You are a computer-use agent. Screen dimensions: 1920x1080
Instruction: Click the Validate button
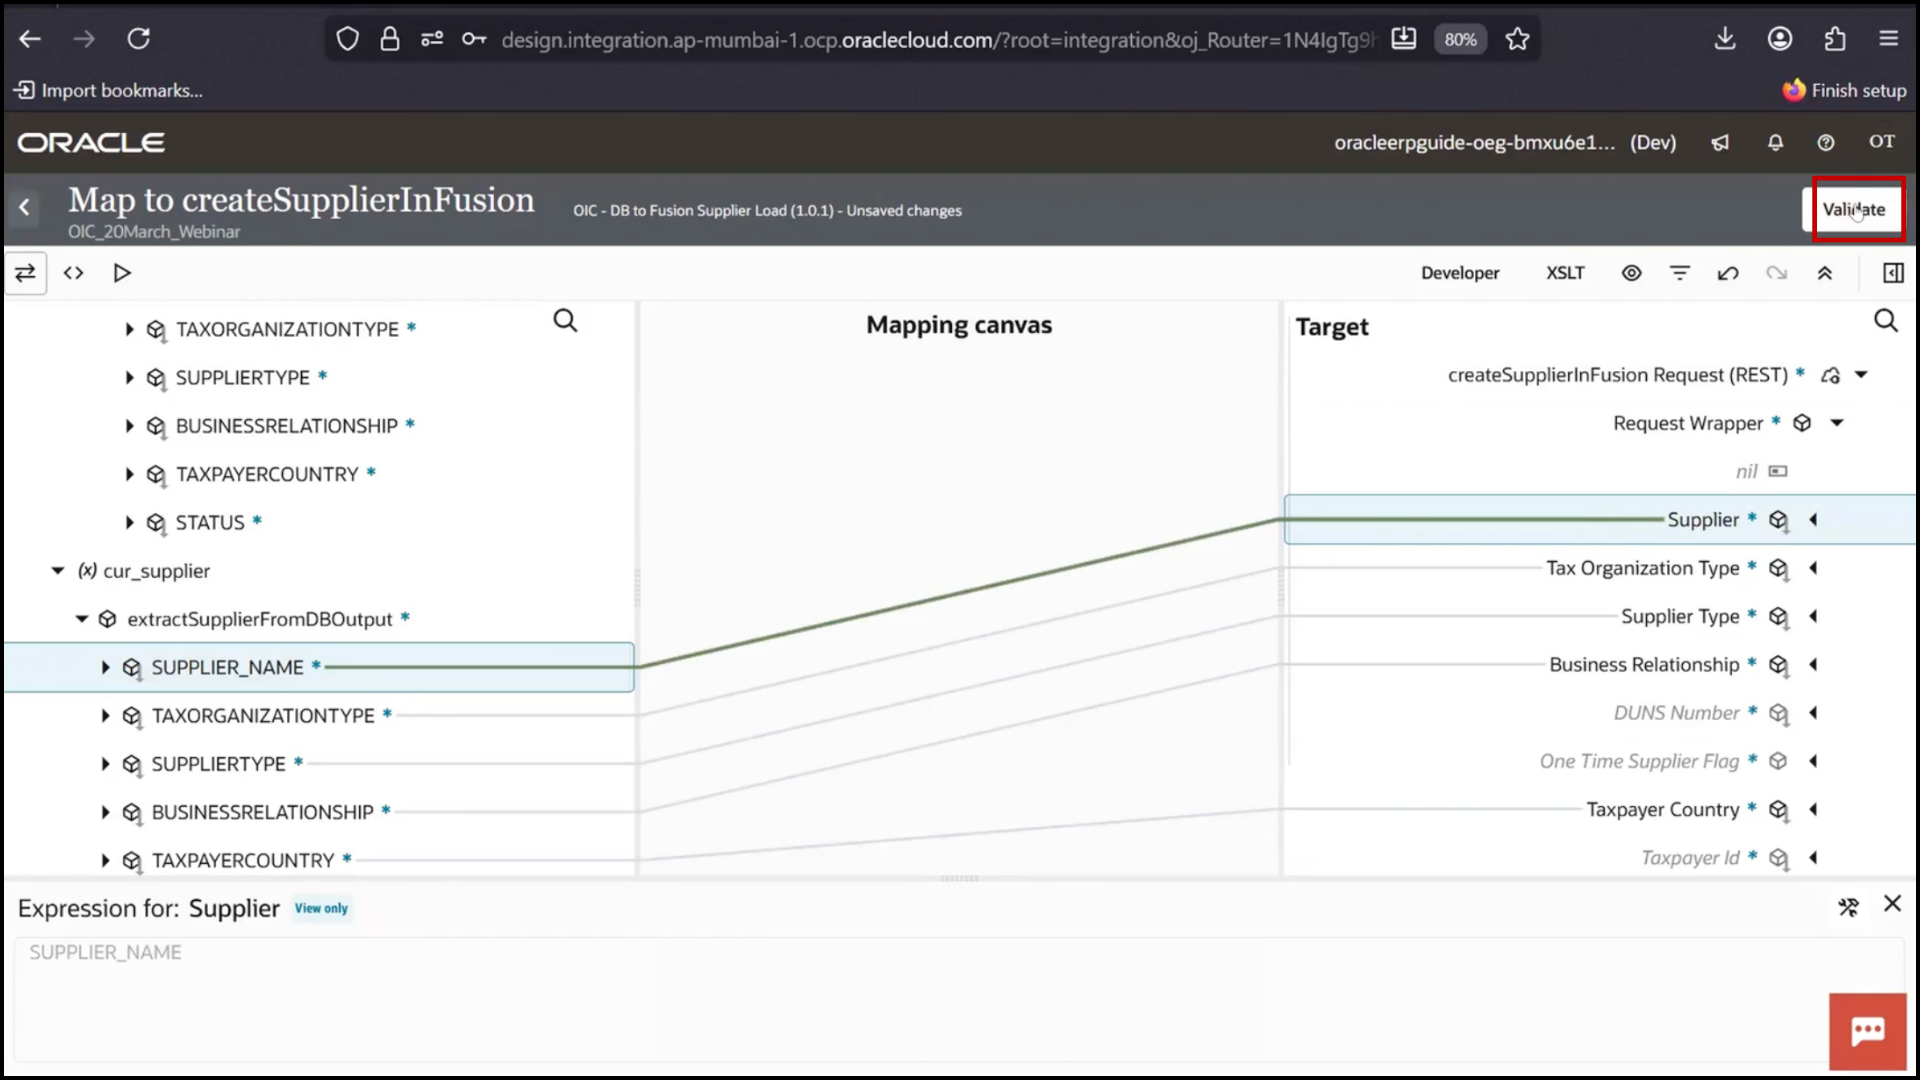click(1854, 209)
